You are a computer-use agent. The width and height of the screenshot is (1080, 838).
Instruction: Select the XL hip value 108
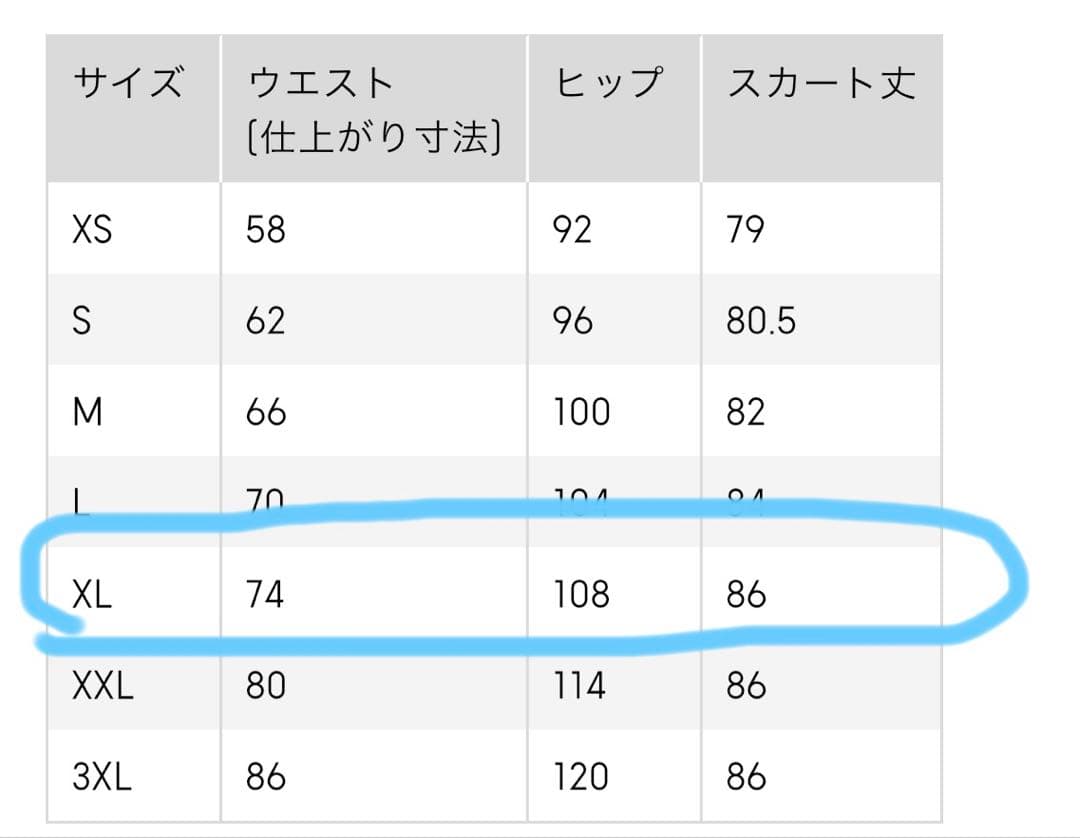(581, 595)
